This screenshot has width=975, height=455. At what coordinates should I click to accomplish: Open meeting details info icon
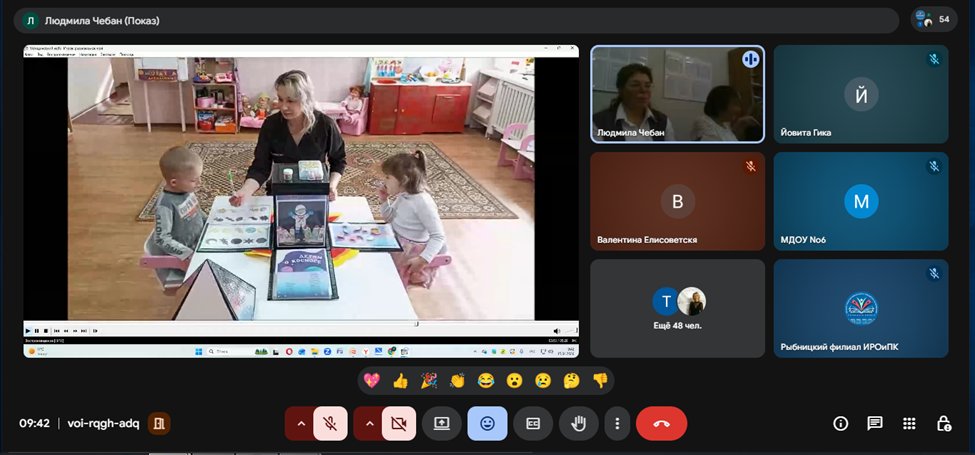coord(840,423)
